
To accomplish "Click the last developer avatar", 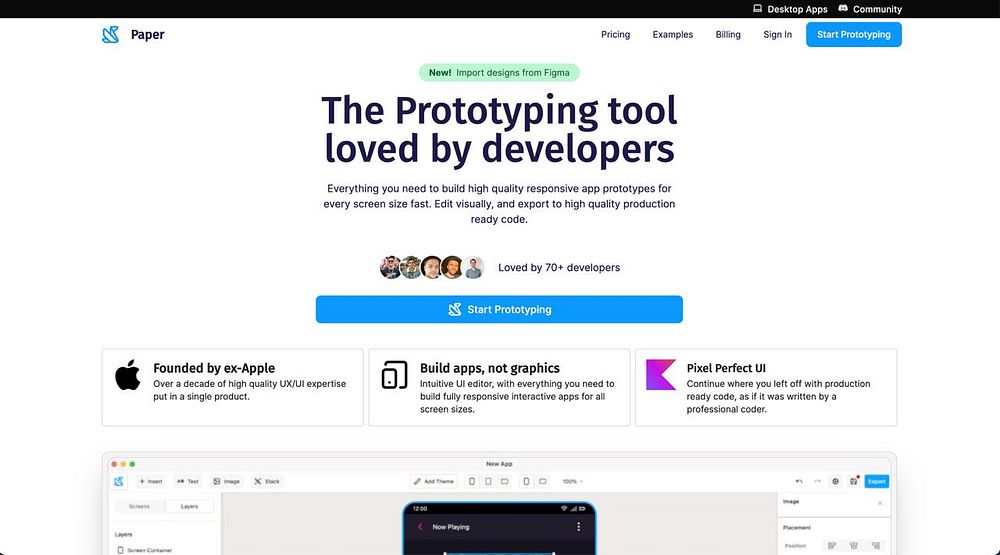I will tap(473, 267).
